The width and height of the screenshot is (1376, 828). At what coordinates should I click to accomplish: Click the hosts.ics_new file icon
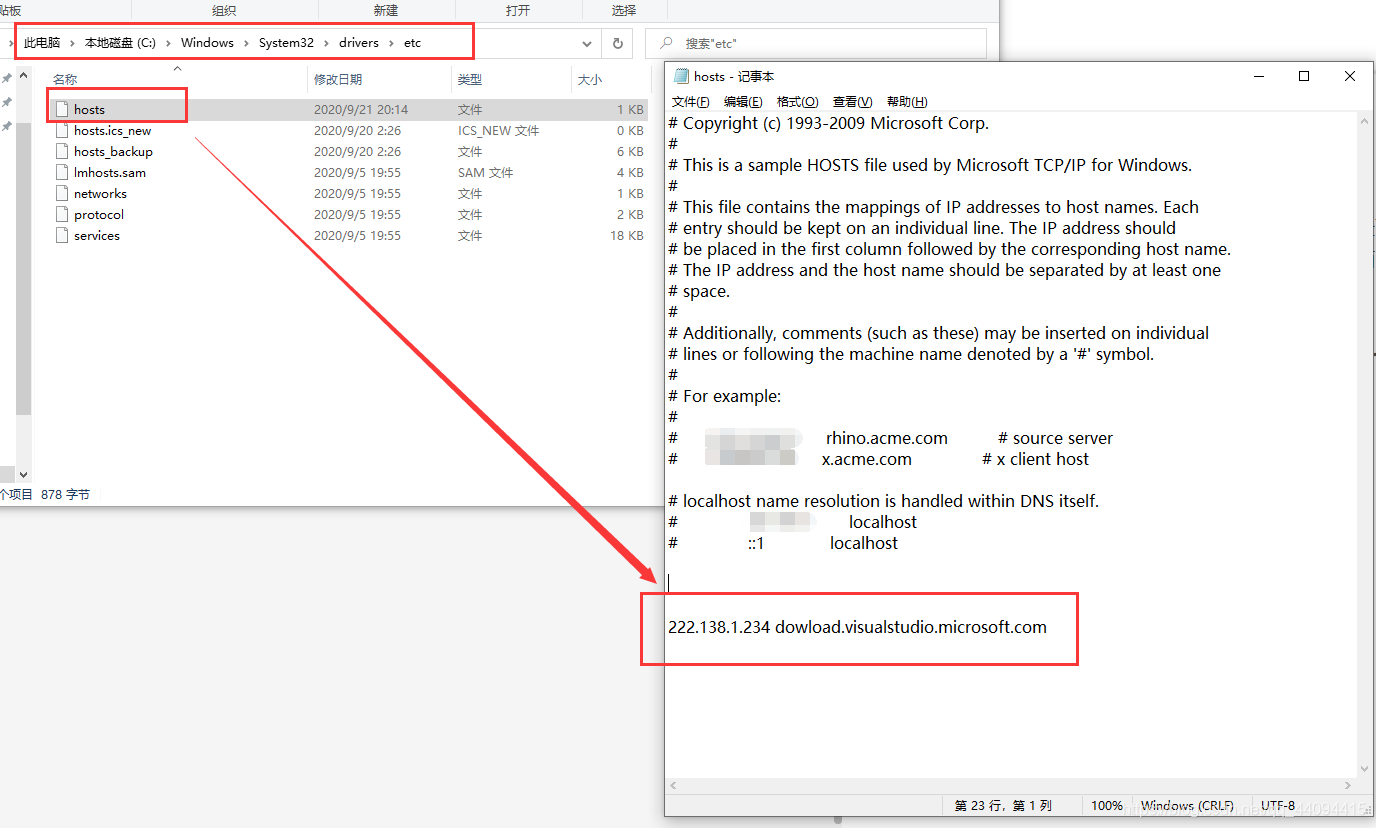[x=62, y=130]
